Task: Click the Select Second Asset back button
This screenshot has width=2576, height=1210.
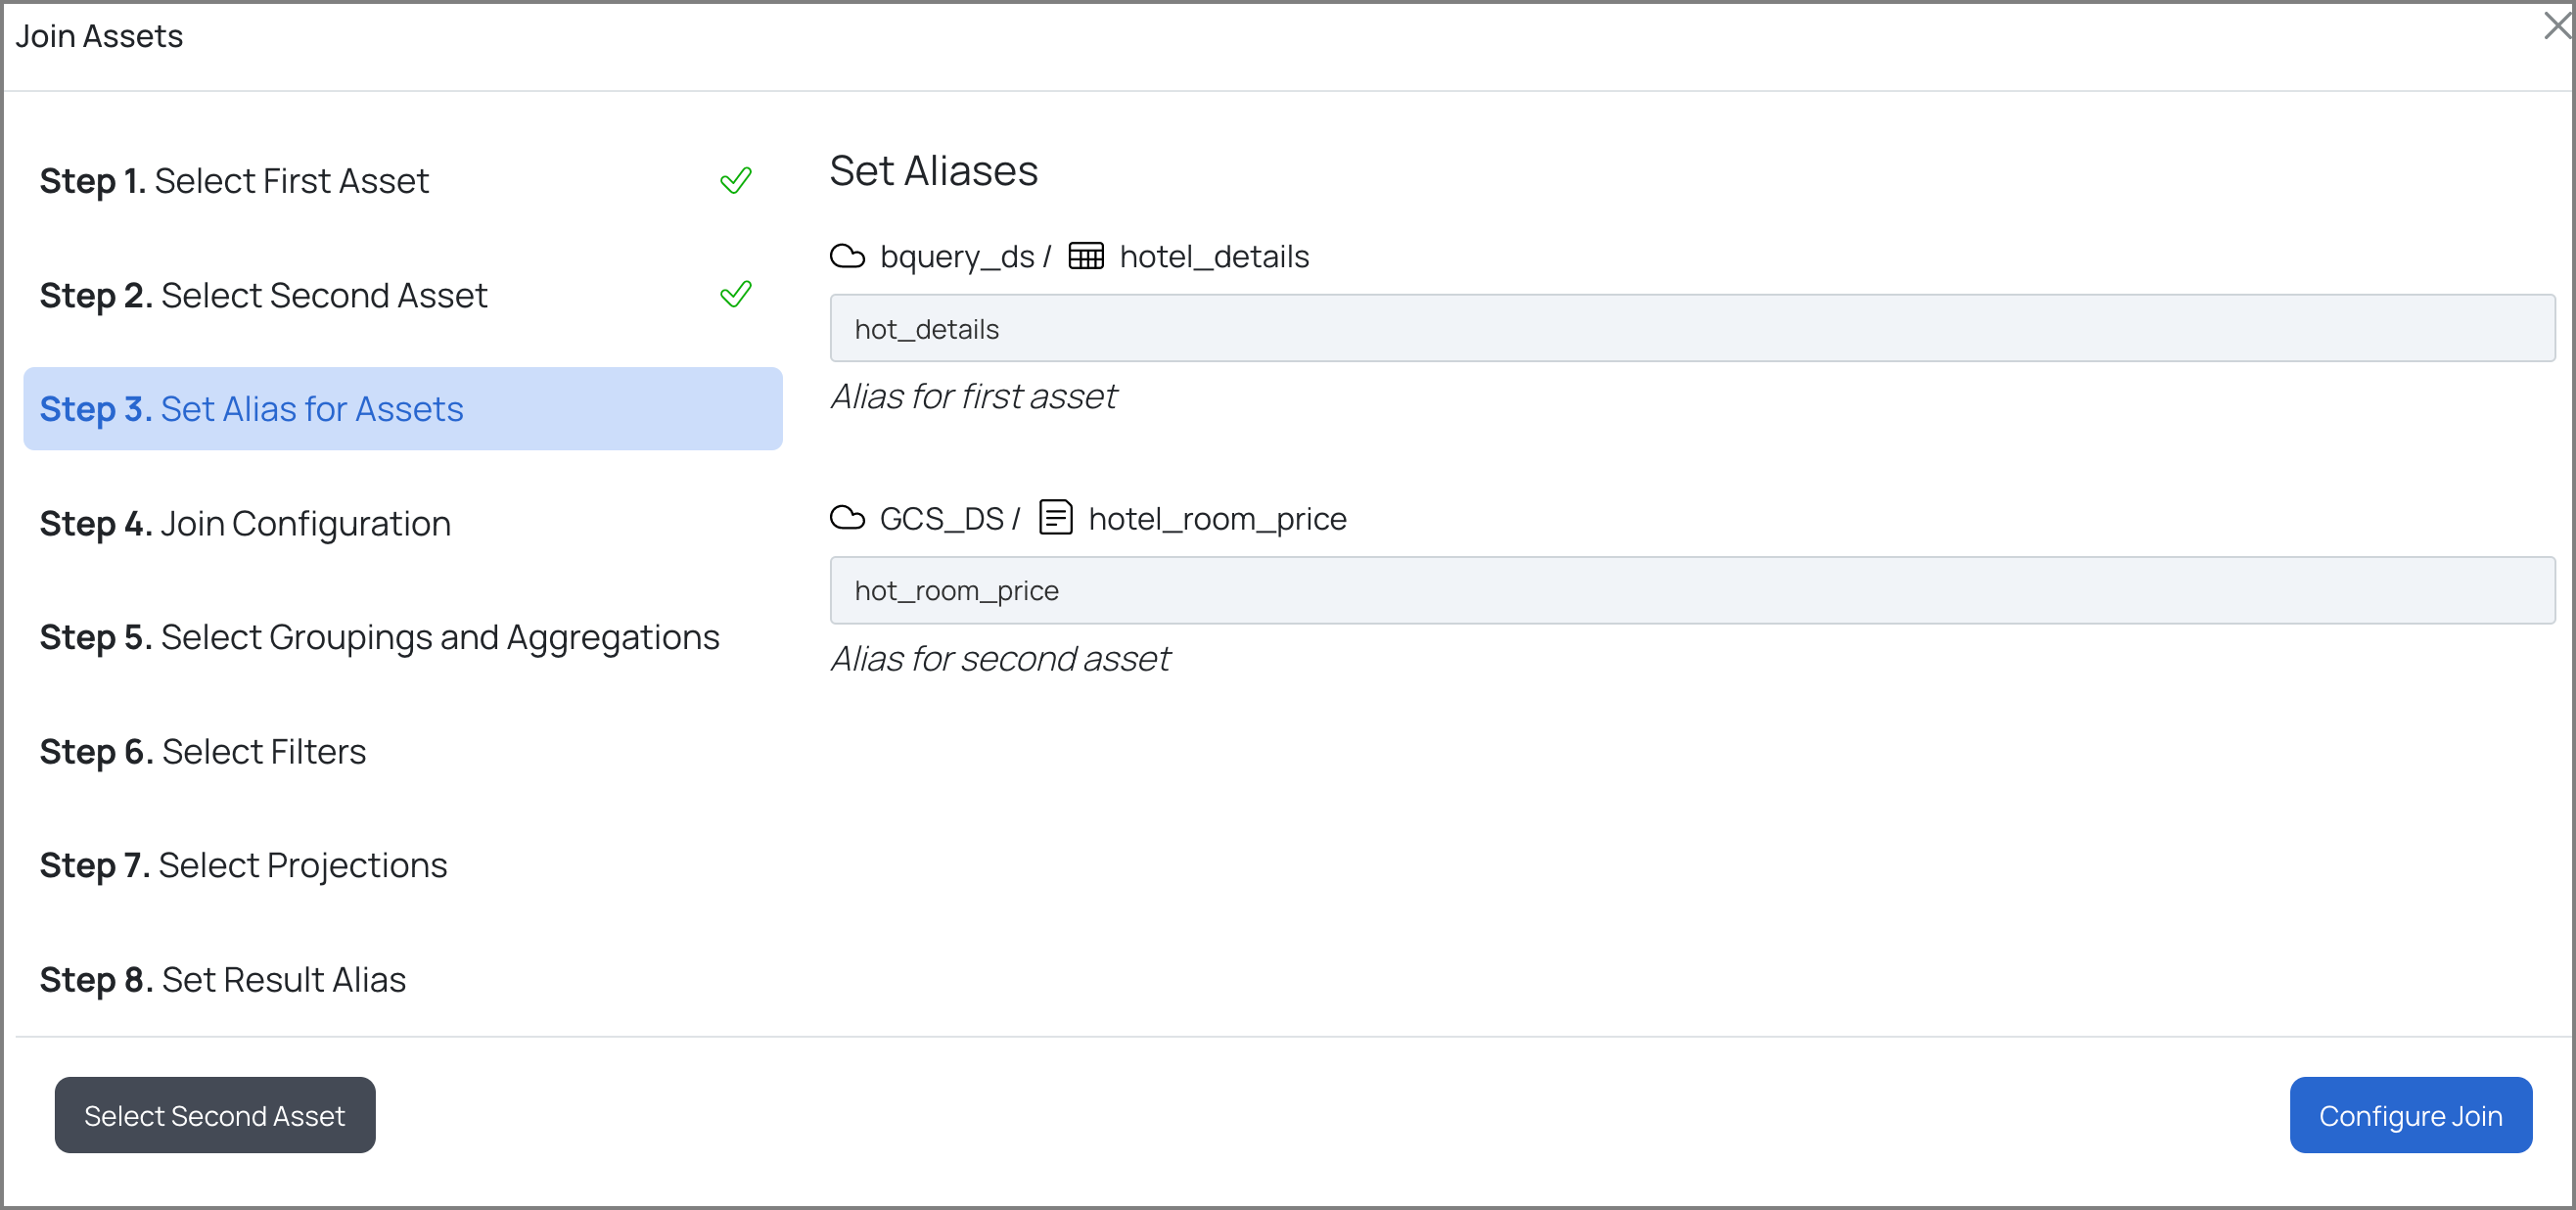Action: click(215, 1115)
